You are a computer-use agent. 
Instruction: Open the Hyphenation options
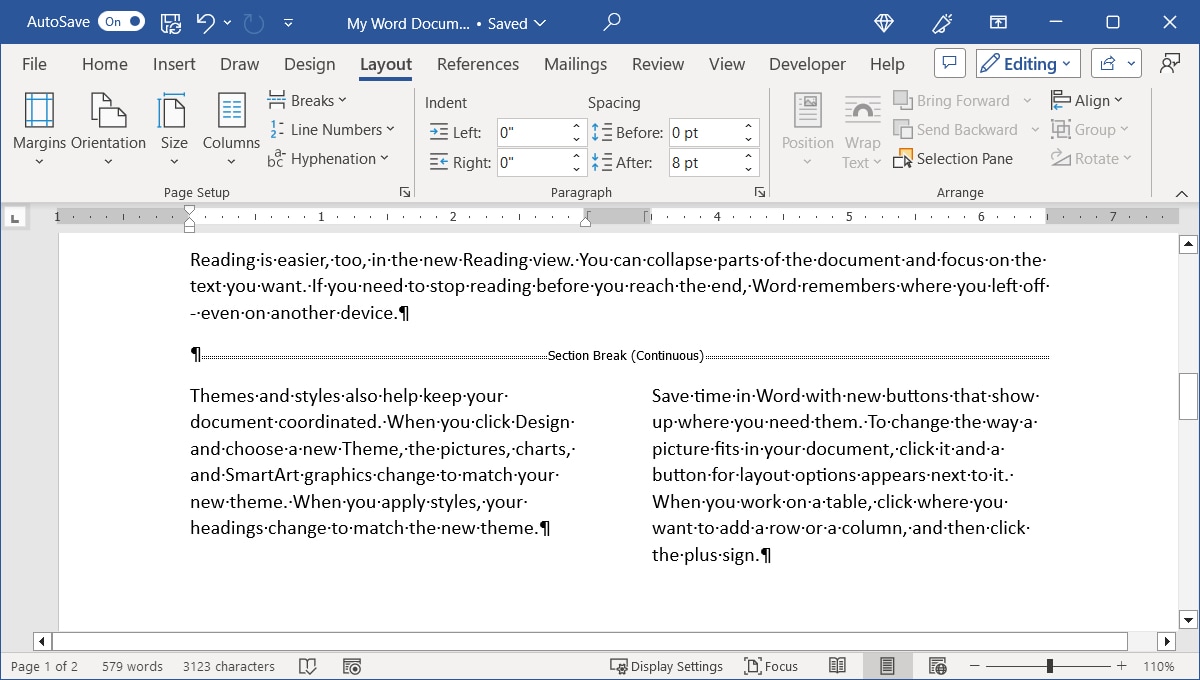330,158
